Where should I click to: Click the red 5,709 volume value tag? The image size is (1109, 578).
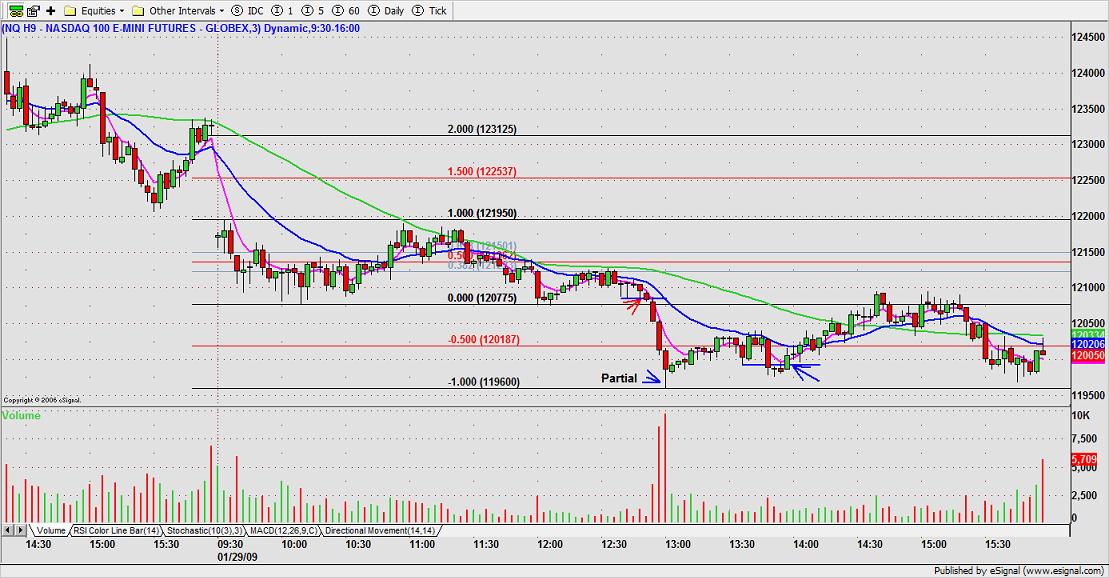(x=1084, y=460)
